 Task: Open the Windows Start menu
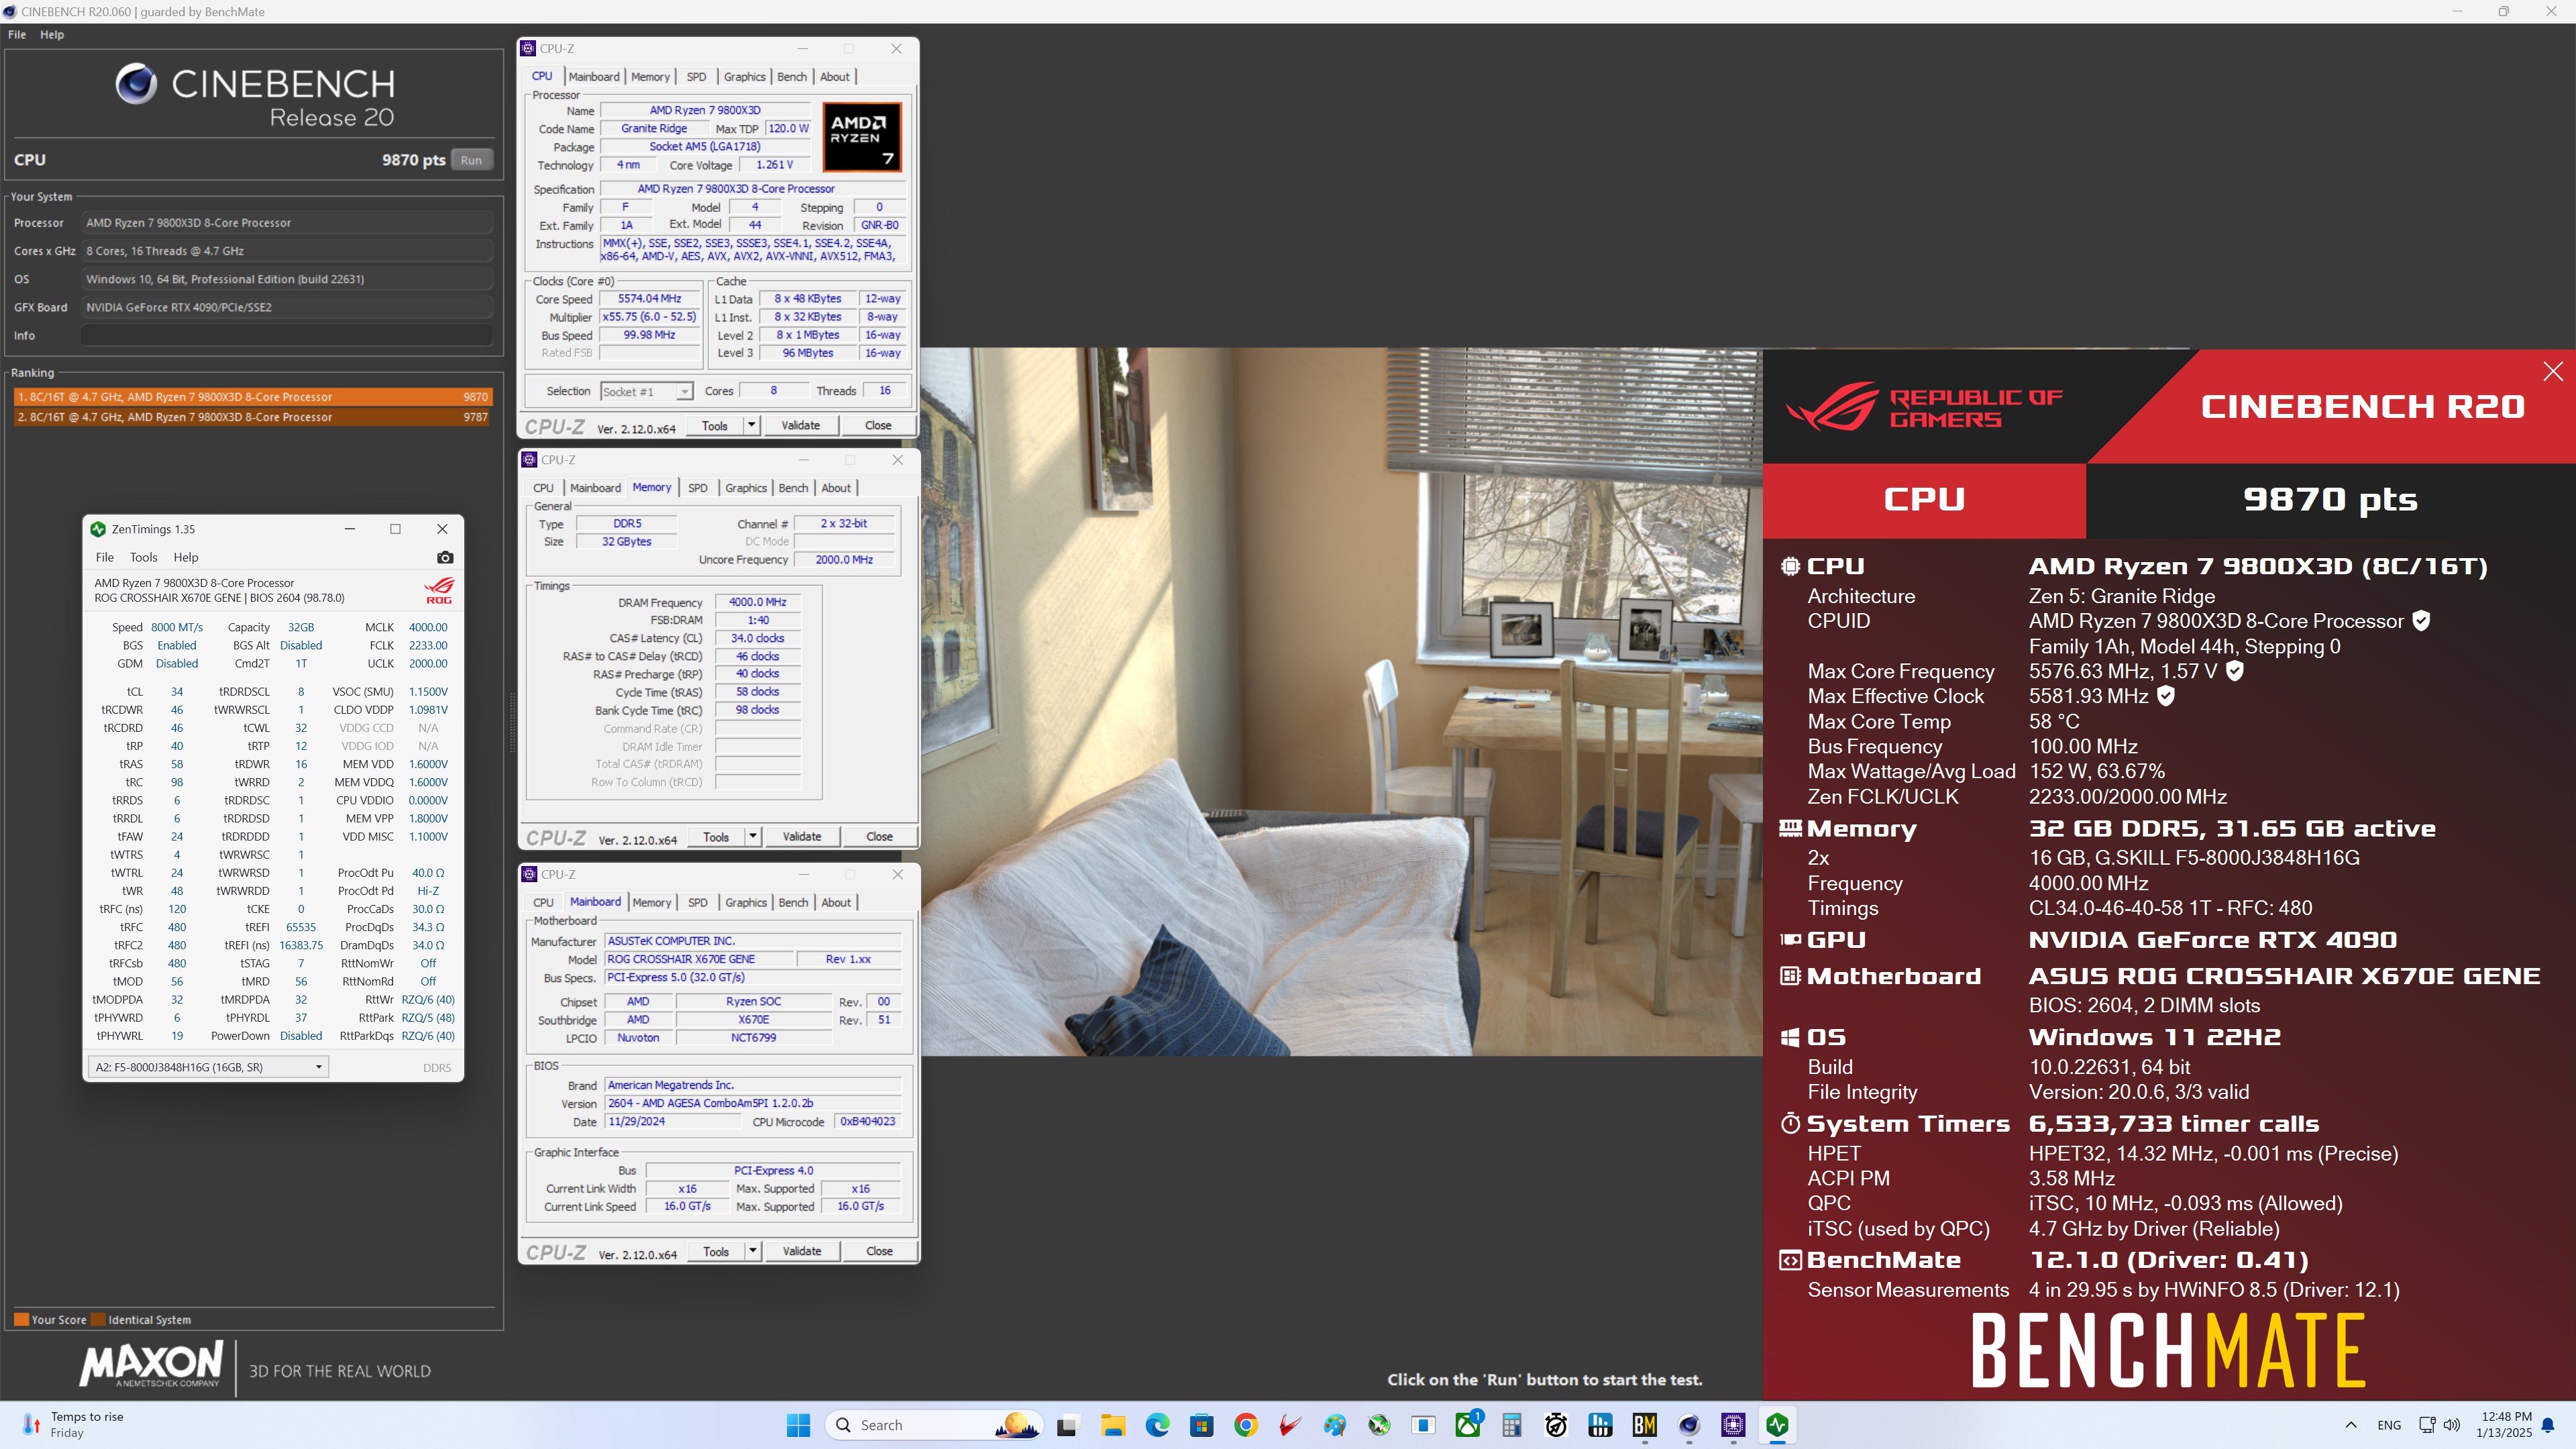click(x=798, y=1425)
